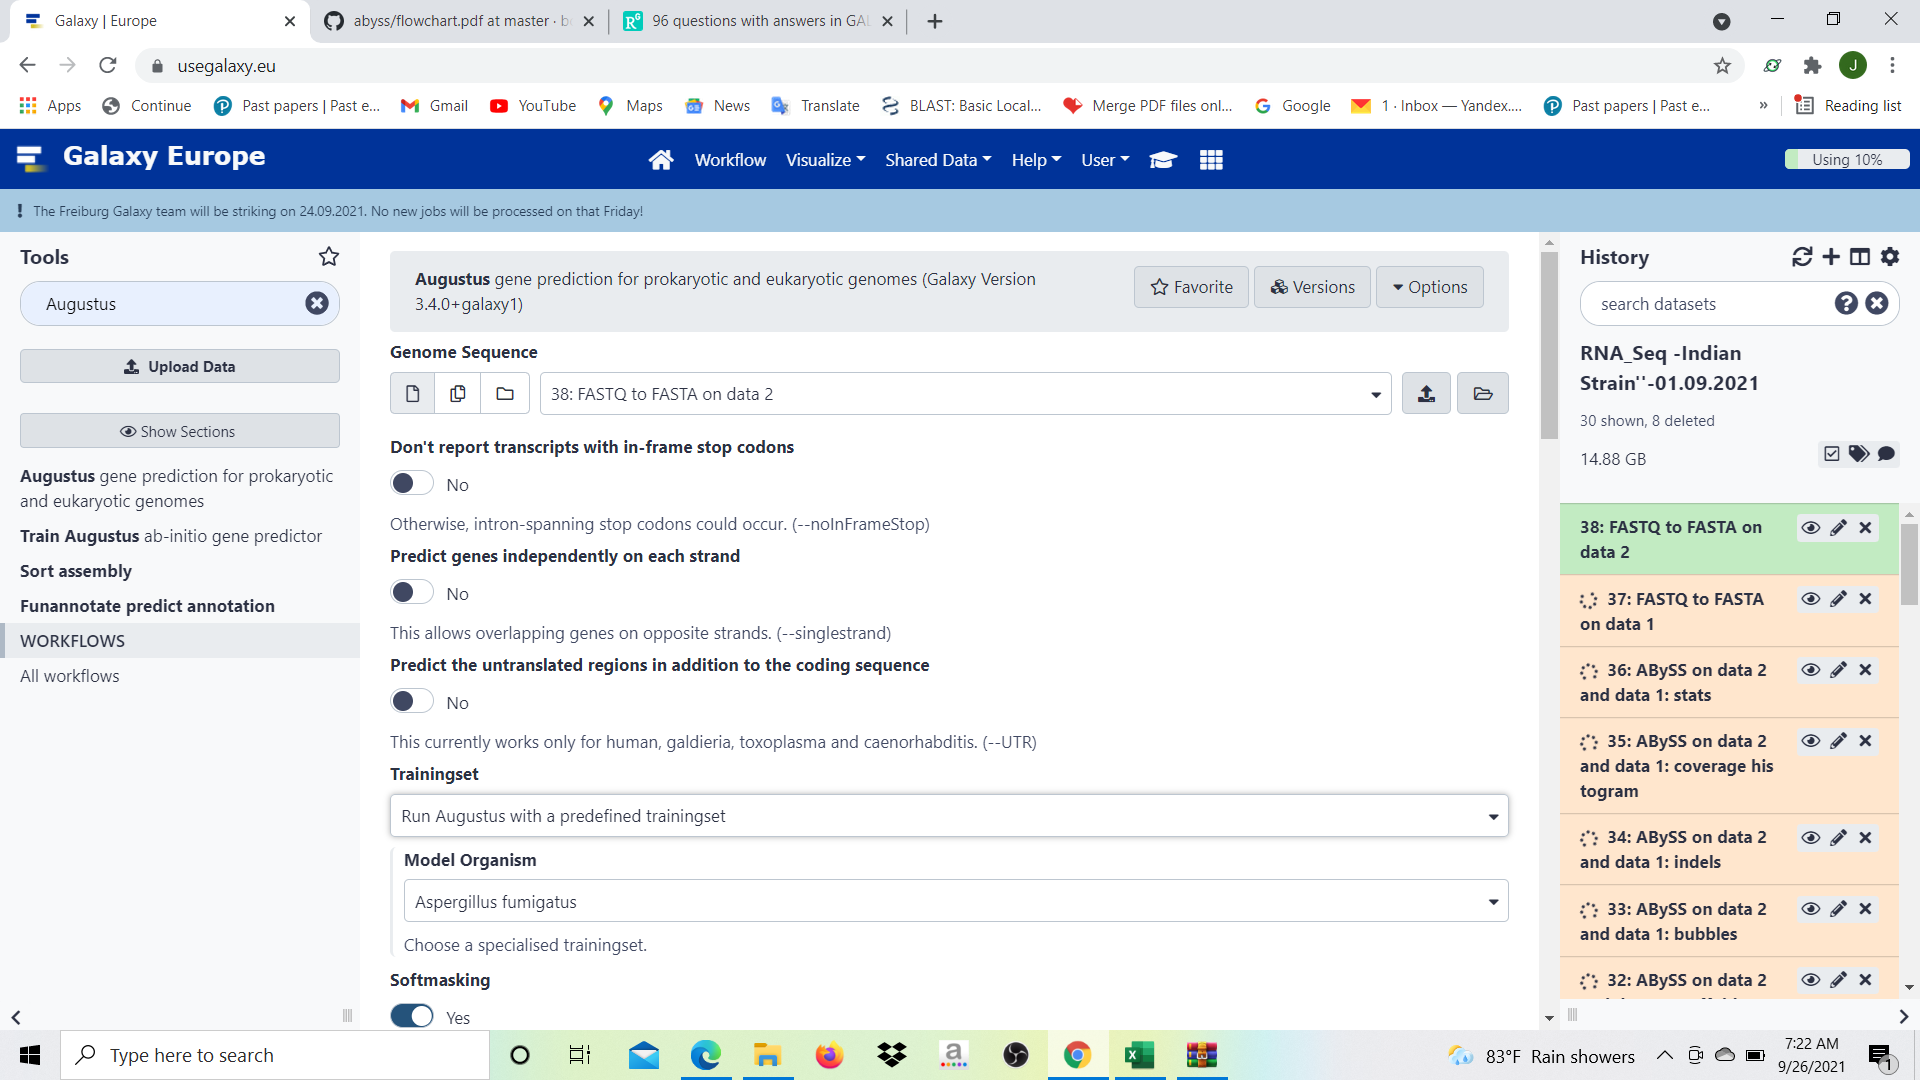Click the Galaxy home icon

[x=661, y=160]
